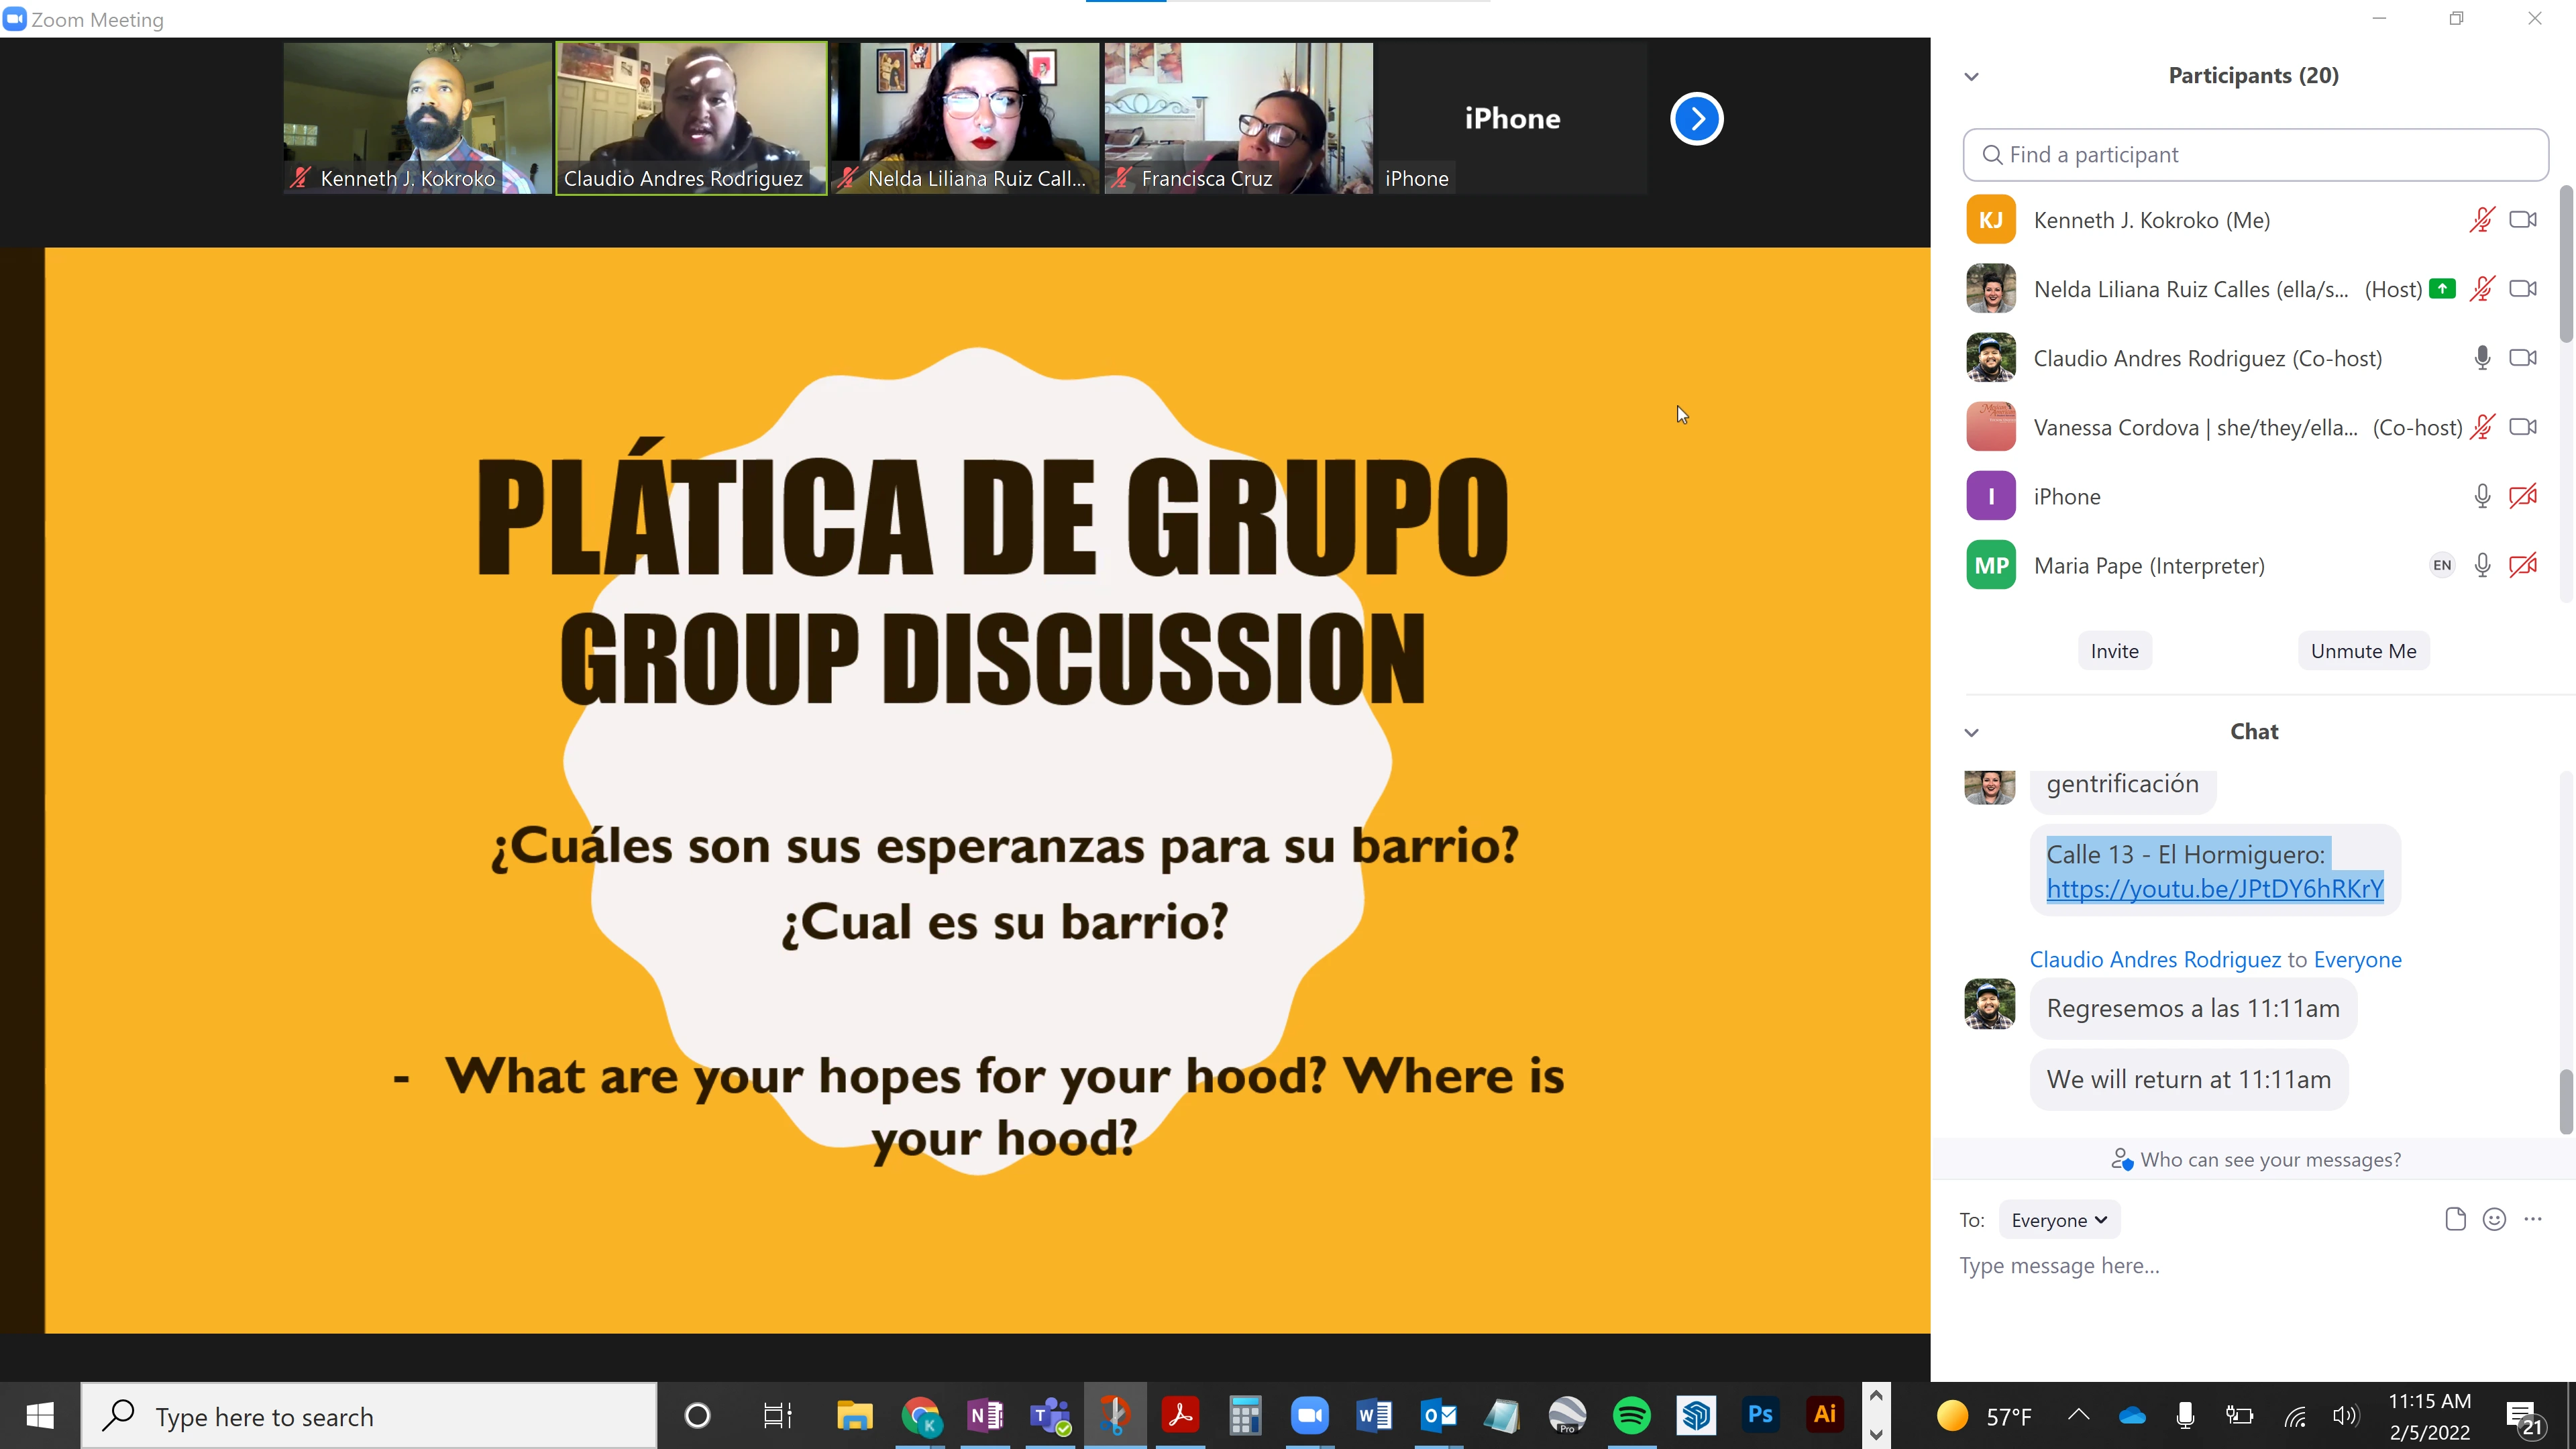2576x1449 pixels.
Task: Select Vanessa Cordova in participant list
Action: tap(2194, 428)
